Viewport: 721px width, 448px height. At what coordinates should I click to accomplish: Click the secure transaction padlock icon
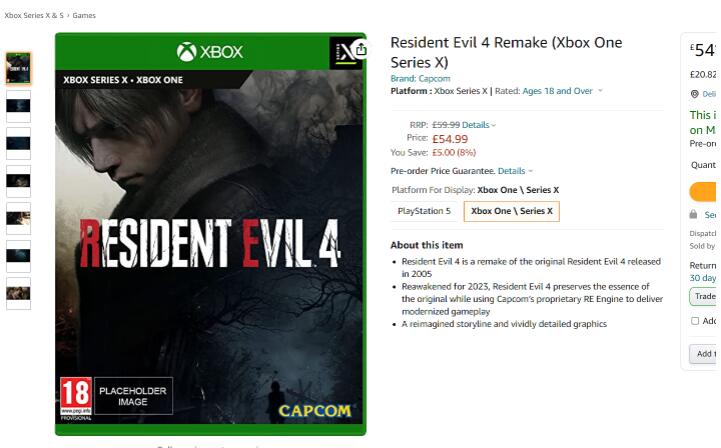[693, 214]
